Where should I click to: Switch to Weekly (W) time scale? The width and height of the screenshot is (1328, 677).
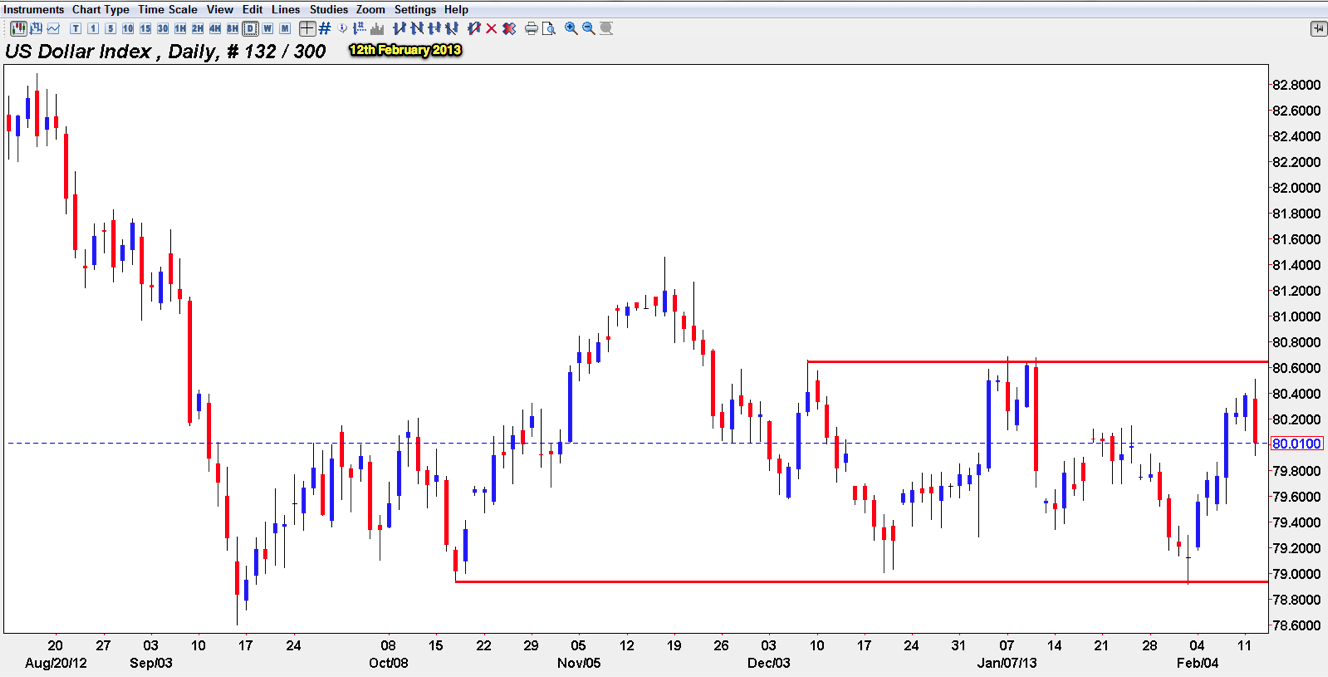(x=267, y=28)
